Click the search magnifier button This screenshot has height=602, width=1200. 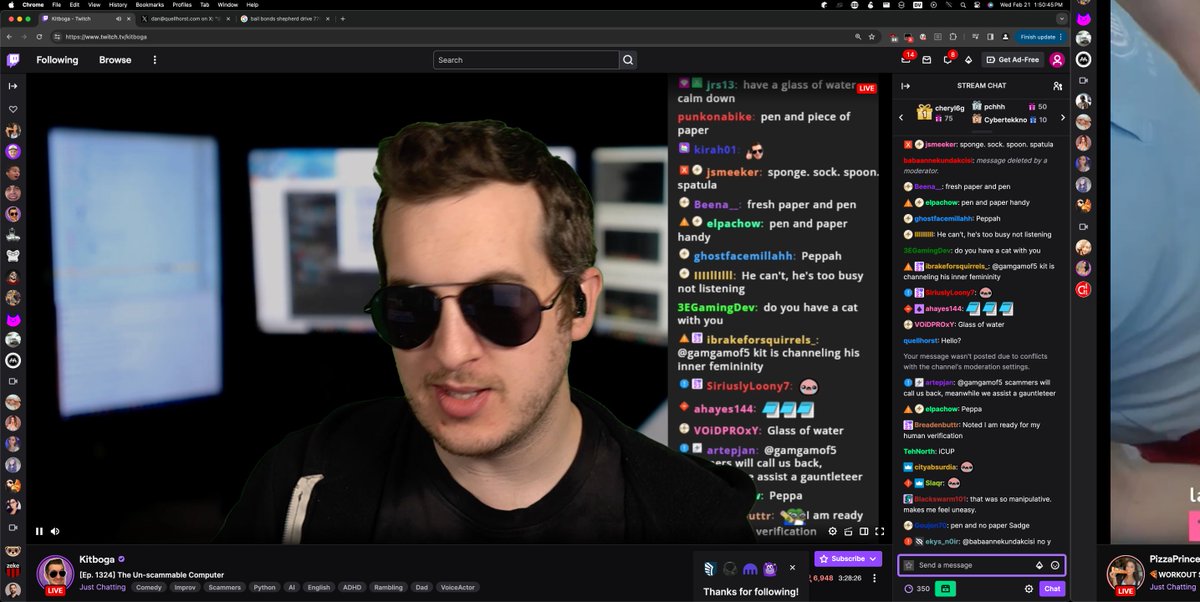pyautogui.click(x=628, y=60)
